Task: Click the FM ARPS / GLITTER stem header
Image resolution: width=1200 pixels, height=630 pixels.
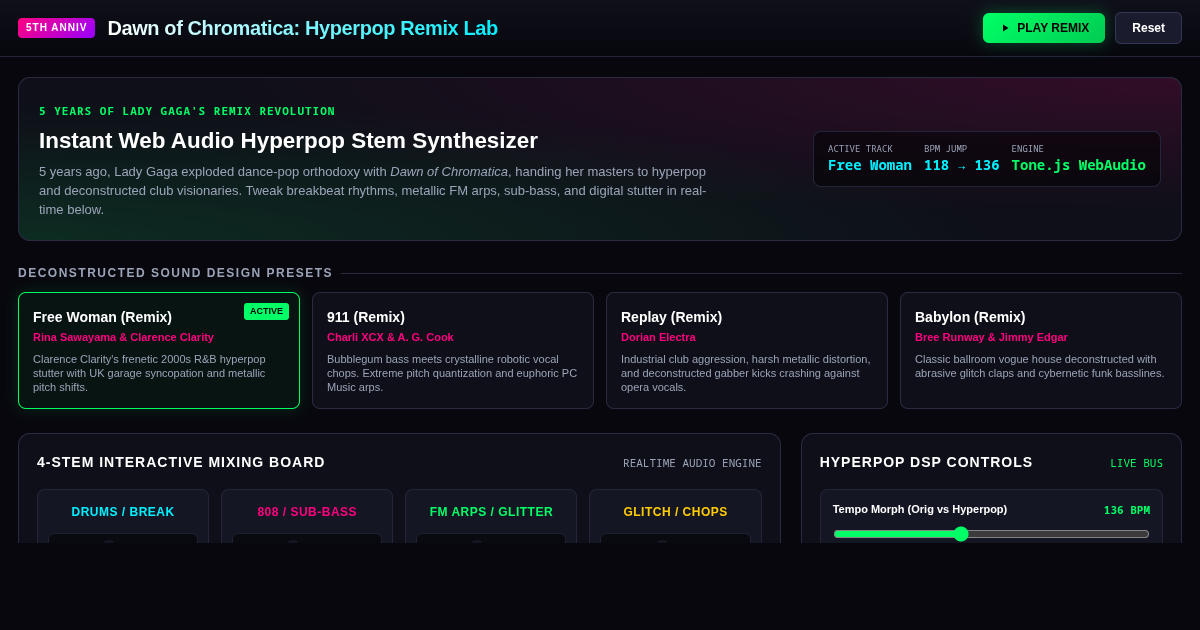Action: [x=491, y=512]
